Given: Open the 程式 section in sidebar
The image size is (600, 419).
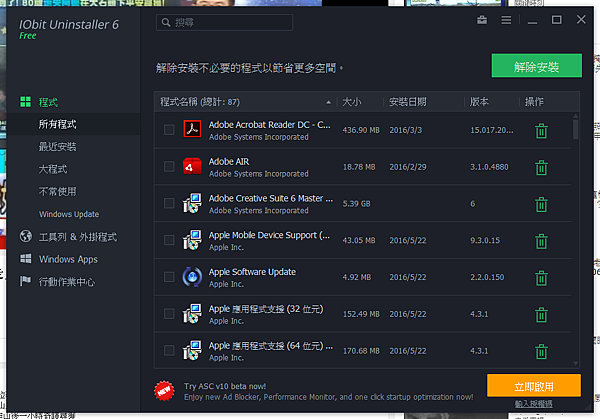Looking at the screenshot, I should pyautogui.click(x=48, y=102).
